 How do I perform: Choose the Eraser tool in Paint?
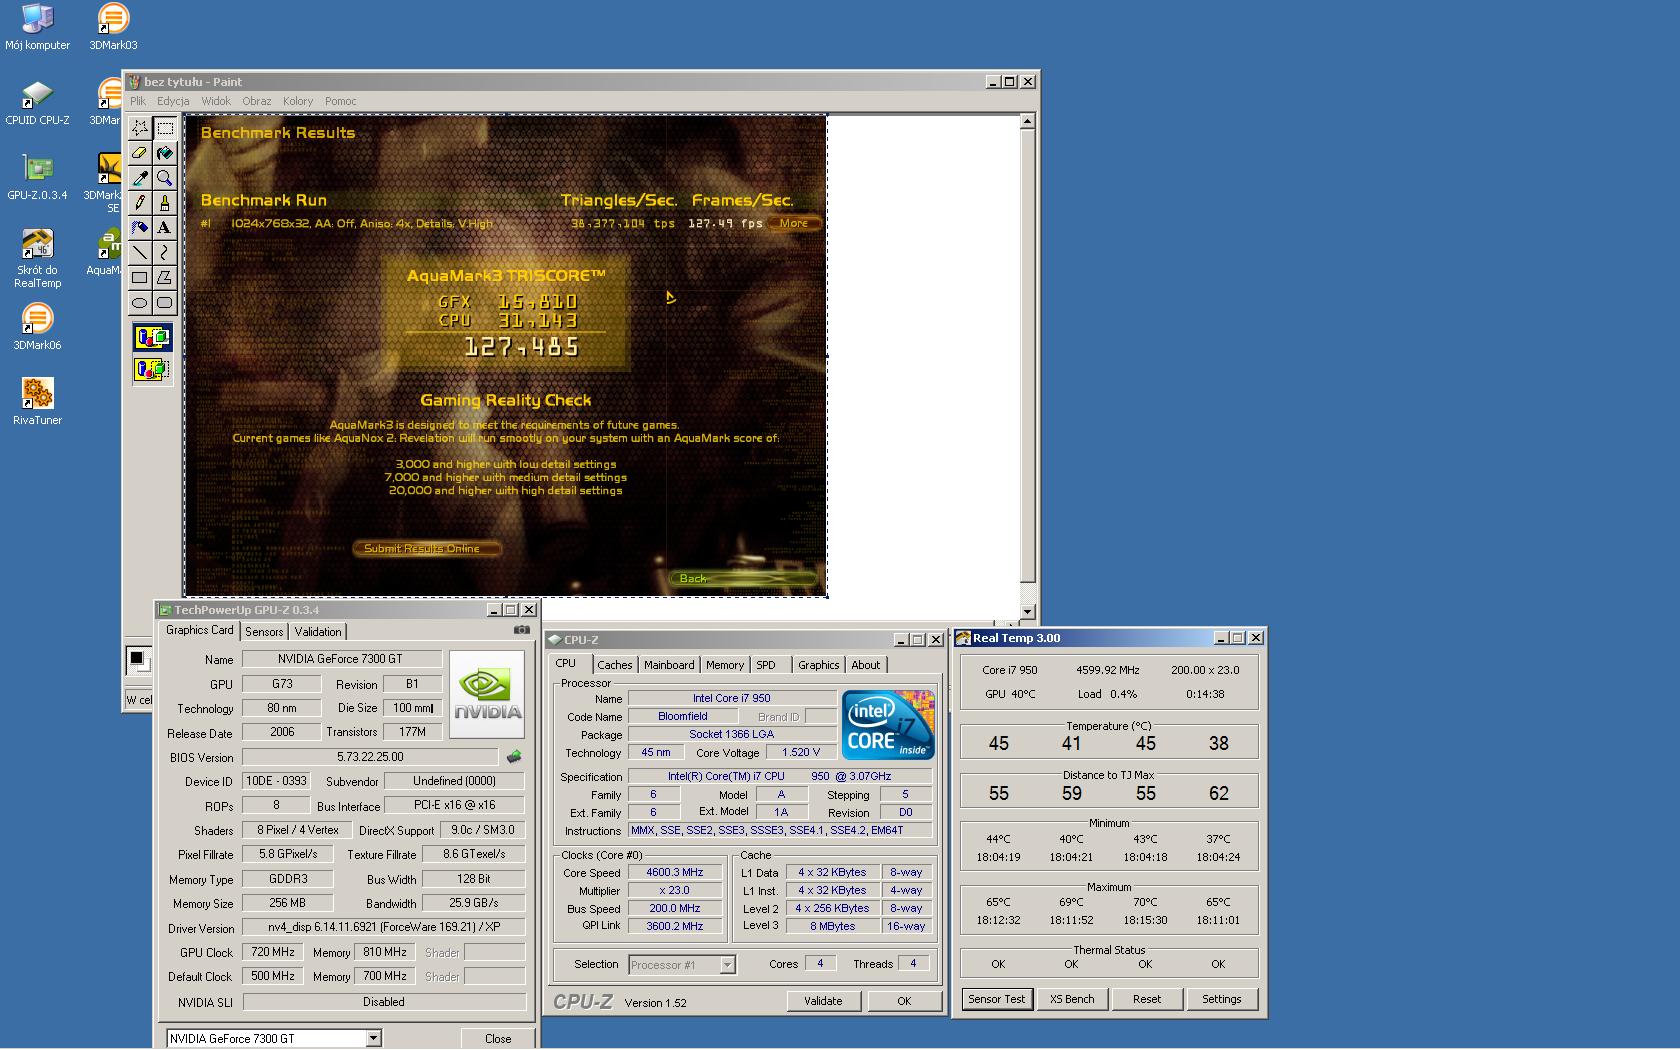click(140, 153)
